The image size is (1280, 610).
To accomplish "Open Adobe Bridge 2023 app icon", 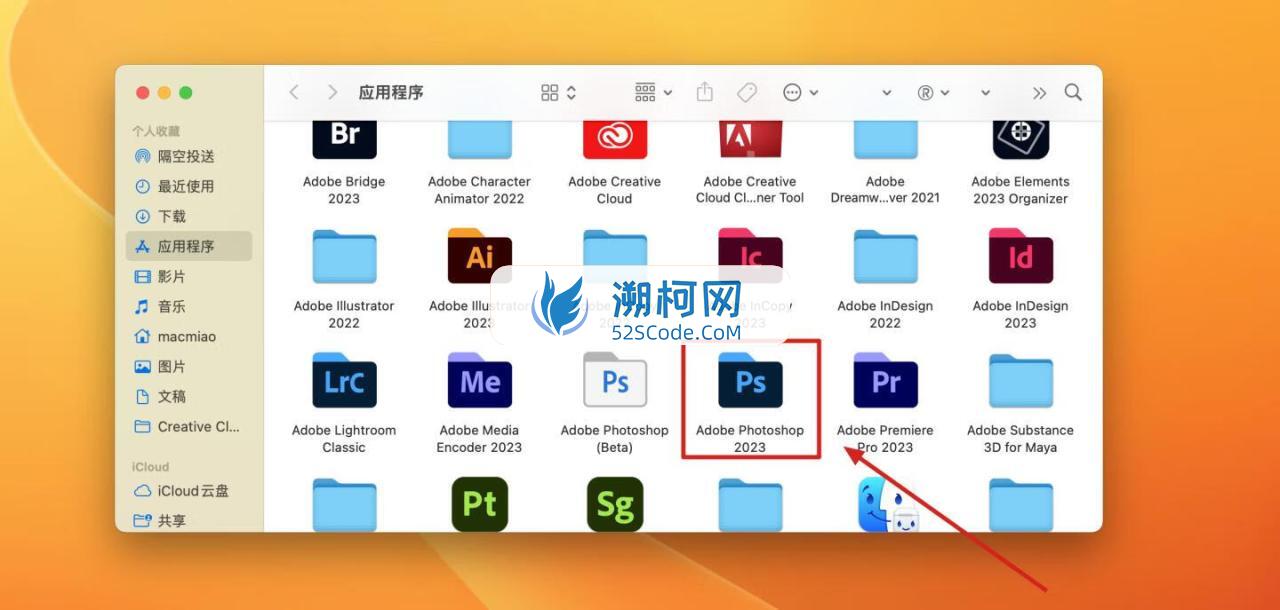I will coord(344,139).
